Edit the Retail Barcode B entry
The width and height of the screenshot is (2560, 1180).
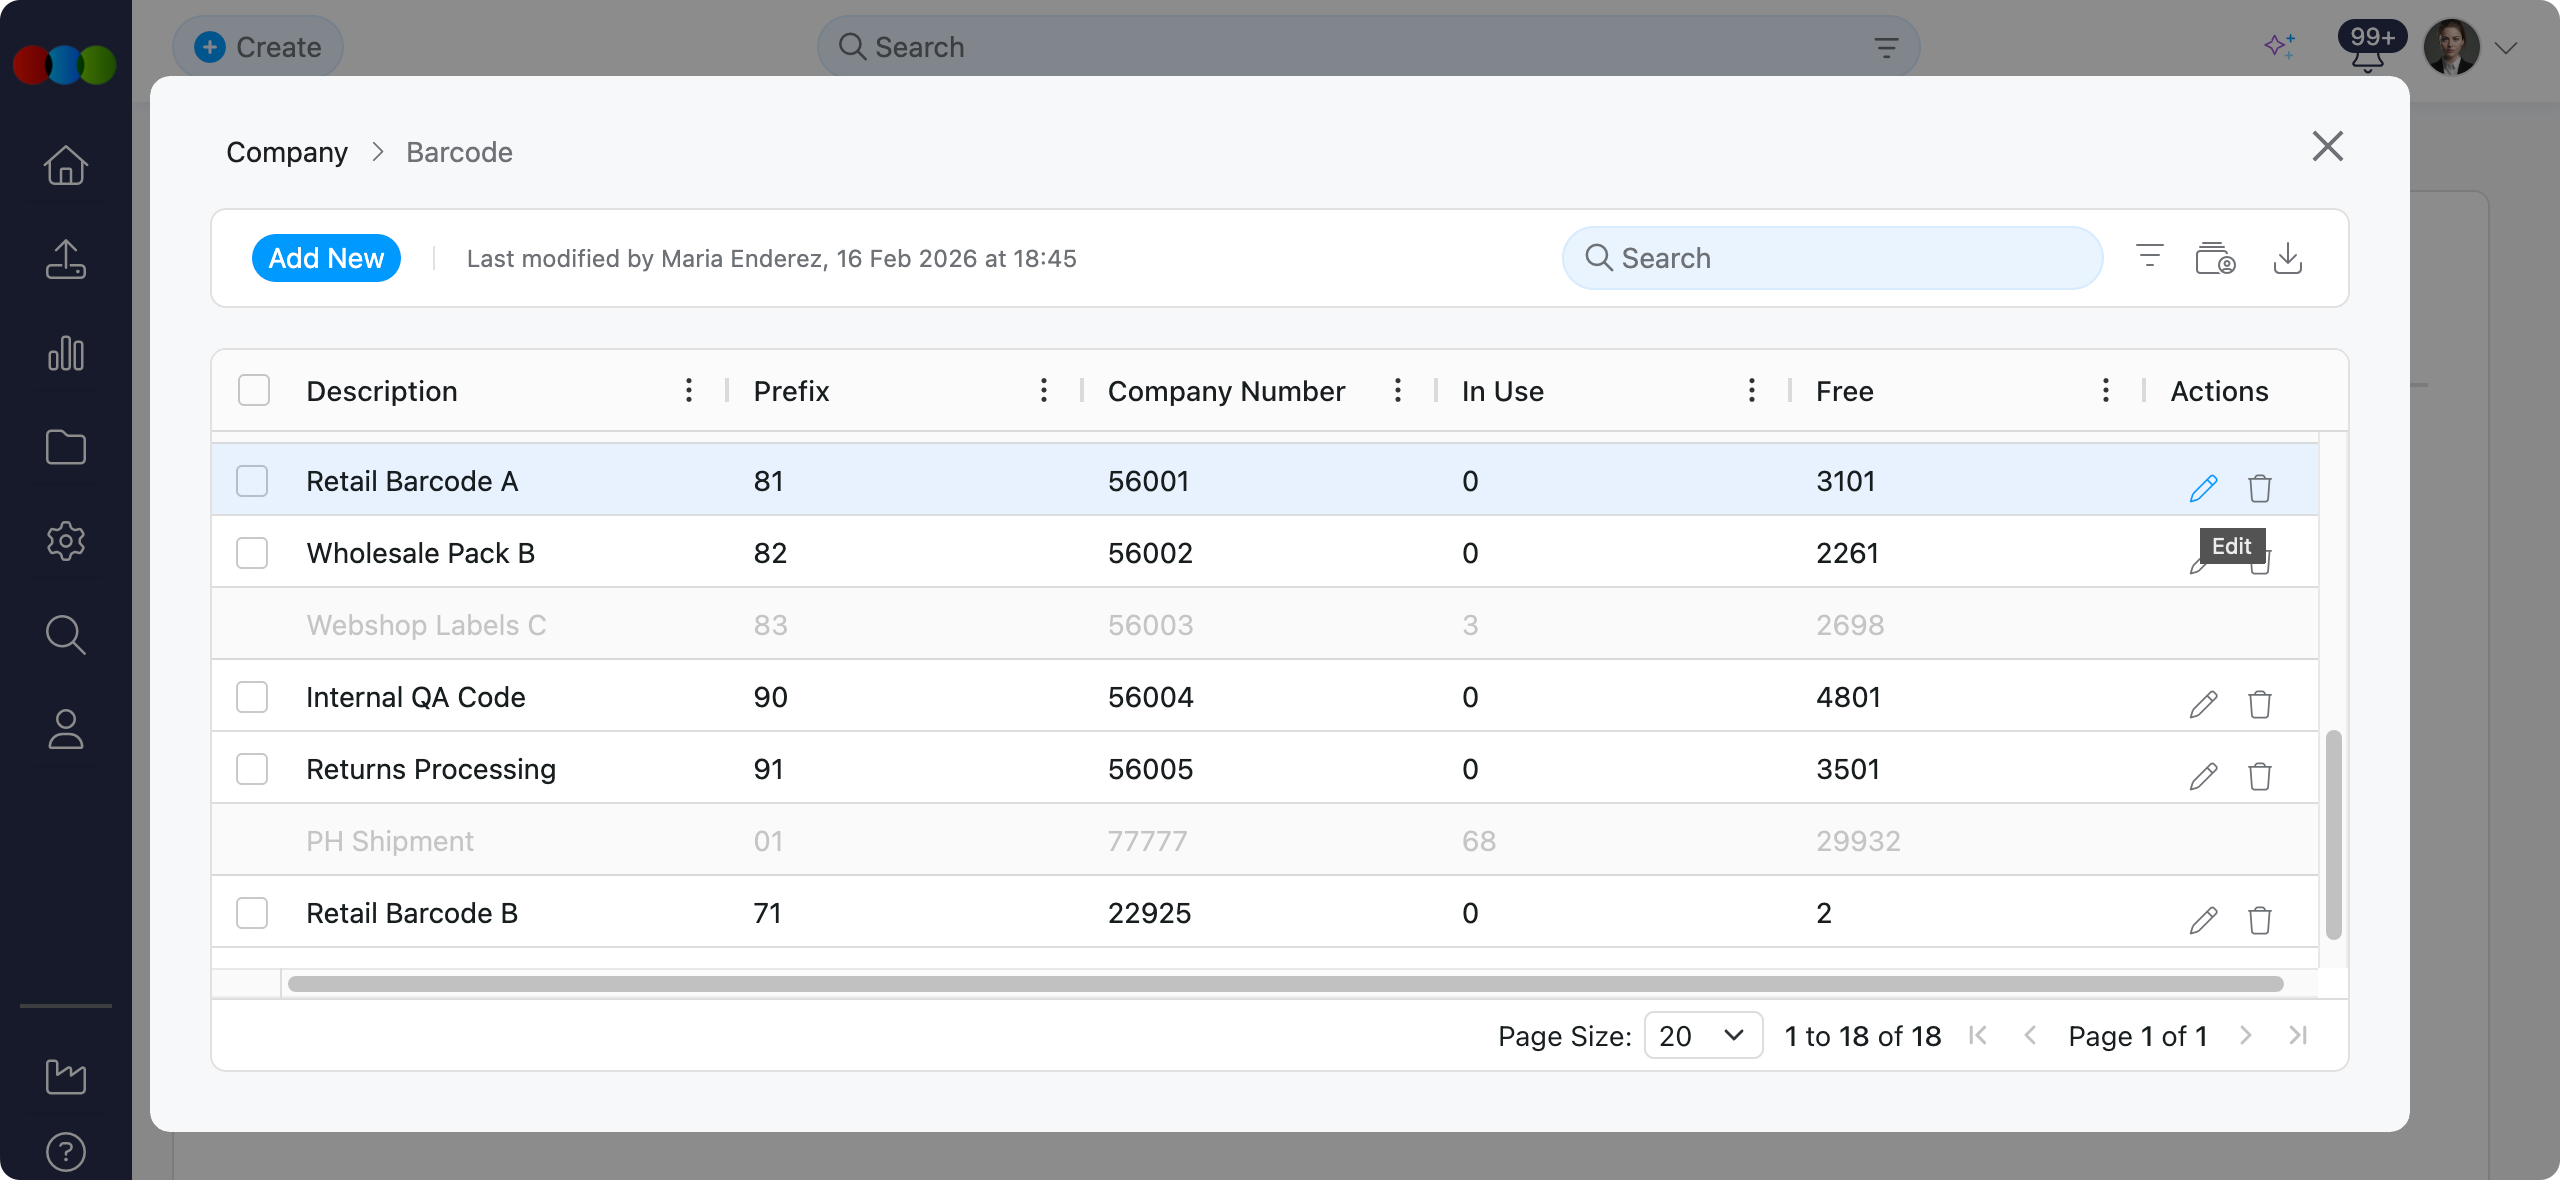(2203, 920)
